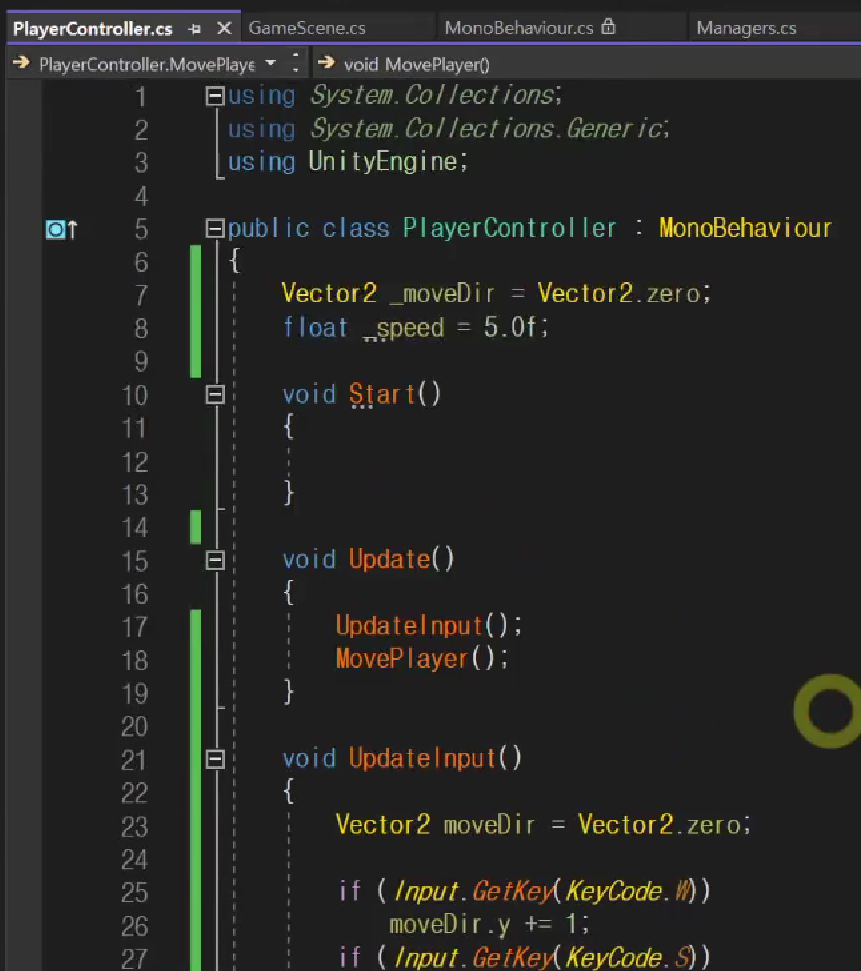
Task: Click line number 12 in the gutter
Action: tap(134, 462)
